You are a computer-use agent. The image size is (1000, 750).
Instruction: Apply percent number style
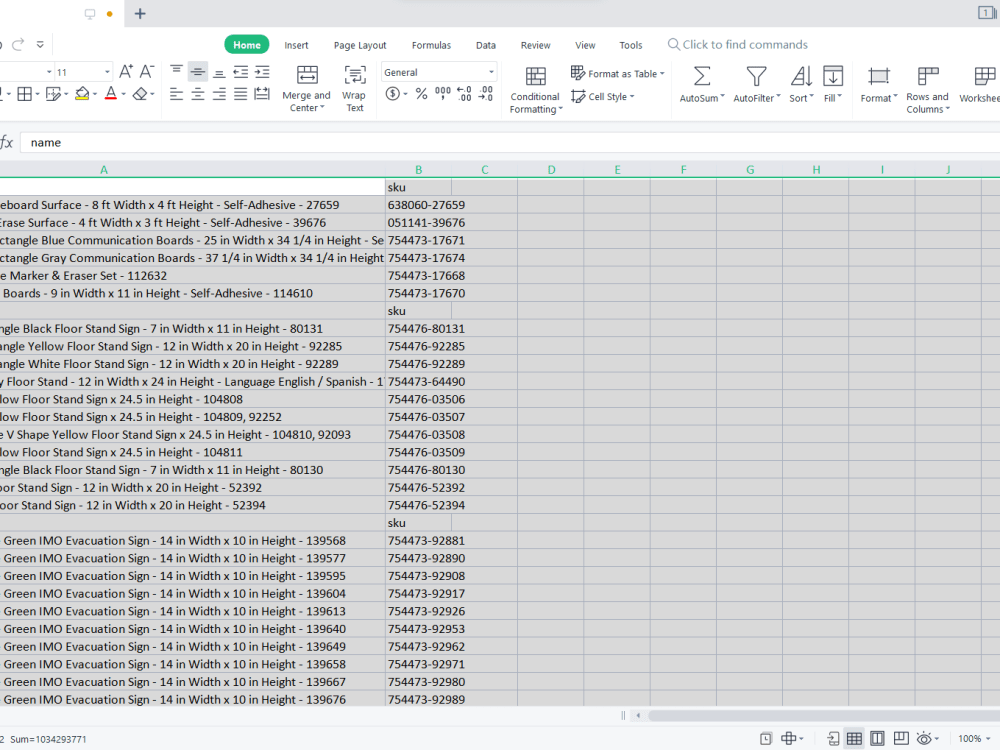coord(421,96)
